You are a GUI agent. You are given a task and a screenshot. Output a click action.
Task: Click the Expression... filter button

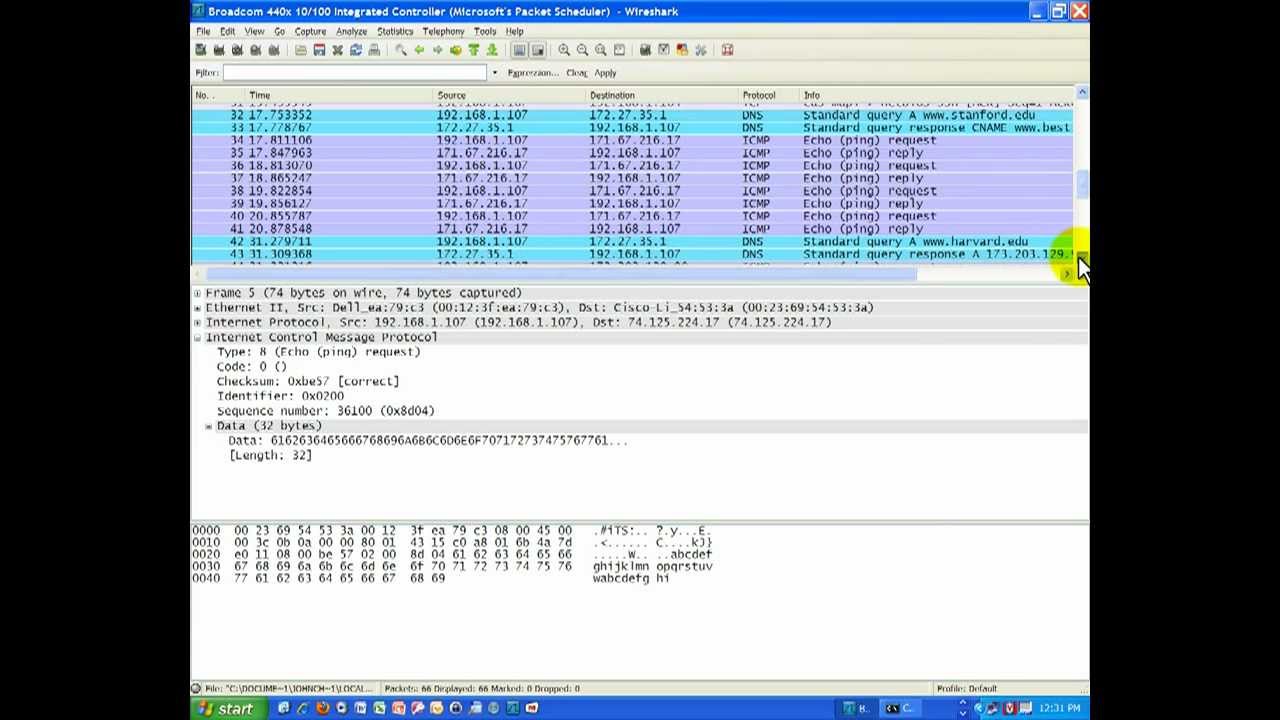point(532,73)
